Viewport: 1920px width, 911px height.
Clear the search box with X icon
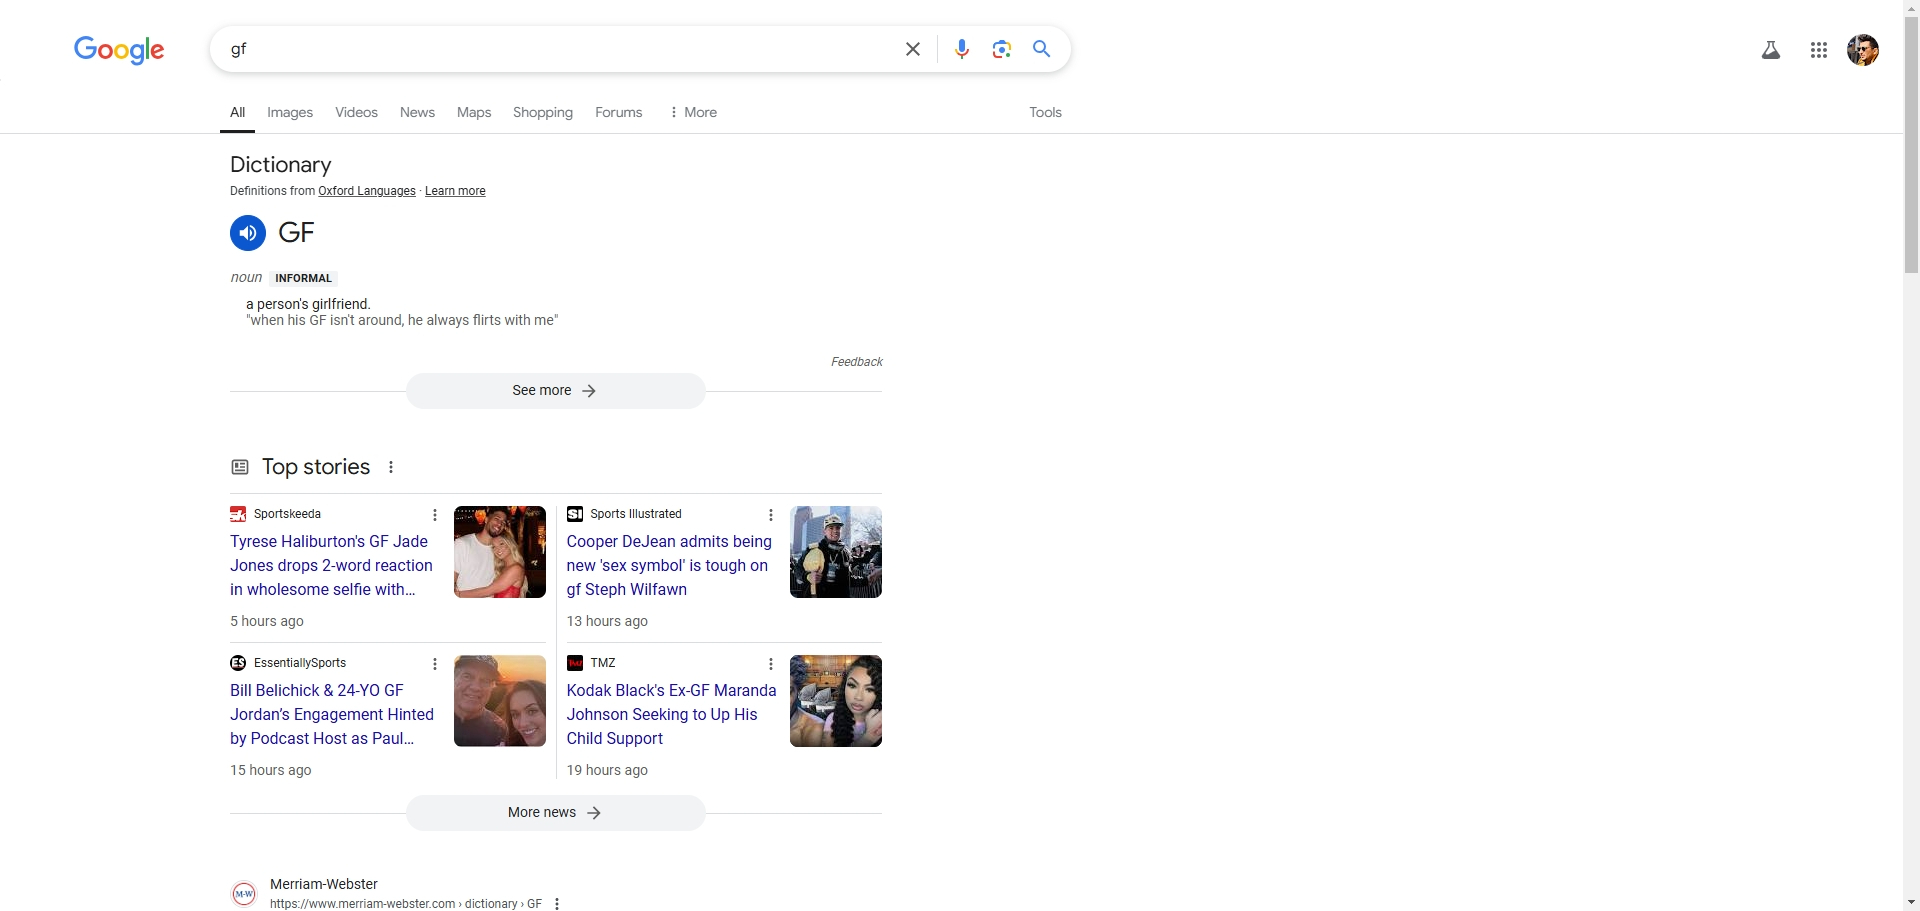[913, 49]
